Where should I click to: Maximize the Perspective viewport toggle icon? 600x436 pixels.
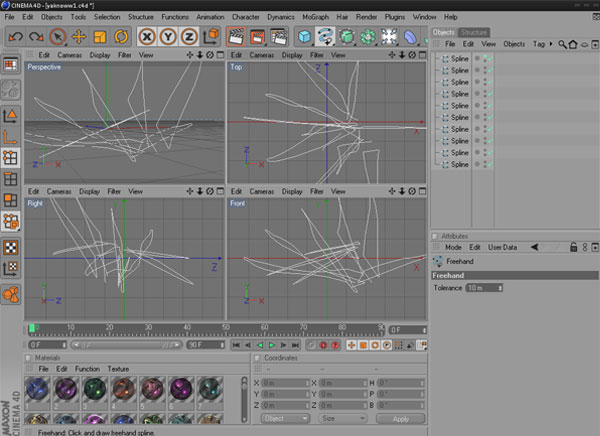[x=220, y=55]
